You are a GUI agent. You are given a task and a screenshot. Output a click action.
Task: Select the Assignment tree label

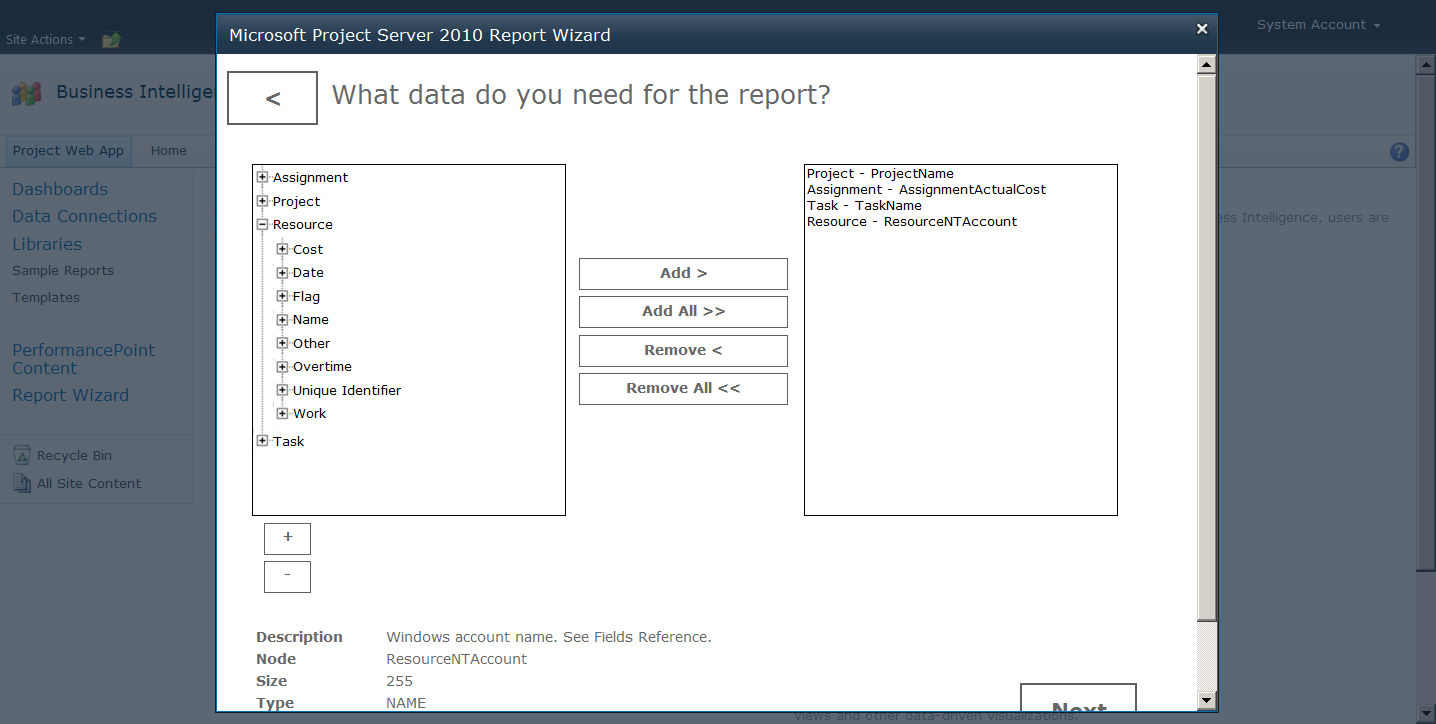click(x=310, y=177)
